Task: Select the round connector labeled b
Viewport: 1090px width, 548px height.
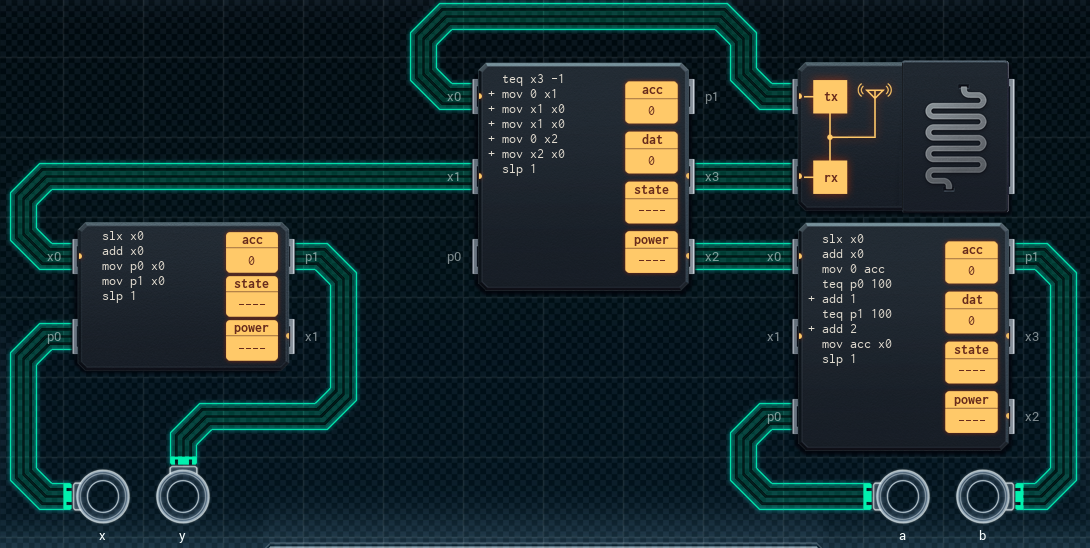Action: (983, 496)
